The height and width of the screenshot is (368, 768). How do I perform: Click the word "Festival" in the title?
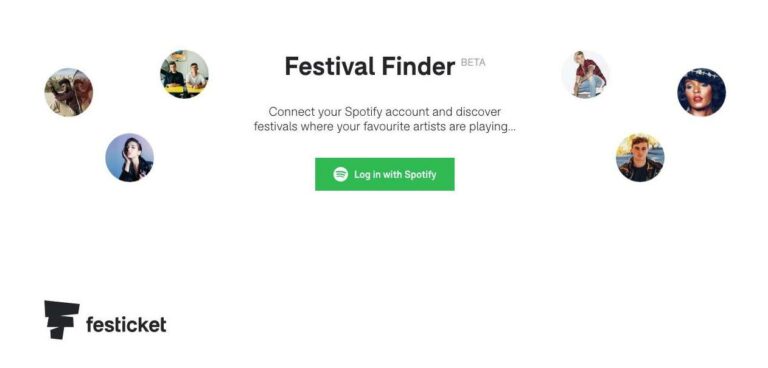tap(330, 66)
